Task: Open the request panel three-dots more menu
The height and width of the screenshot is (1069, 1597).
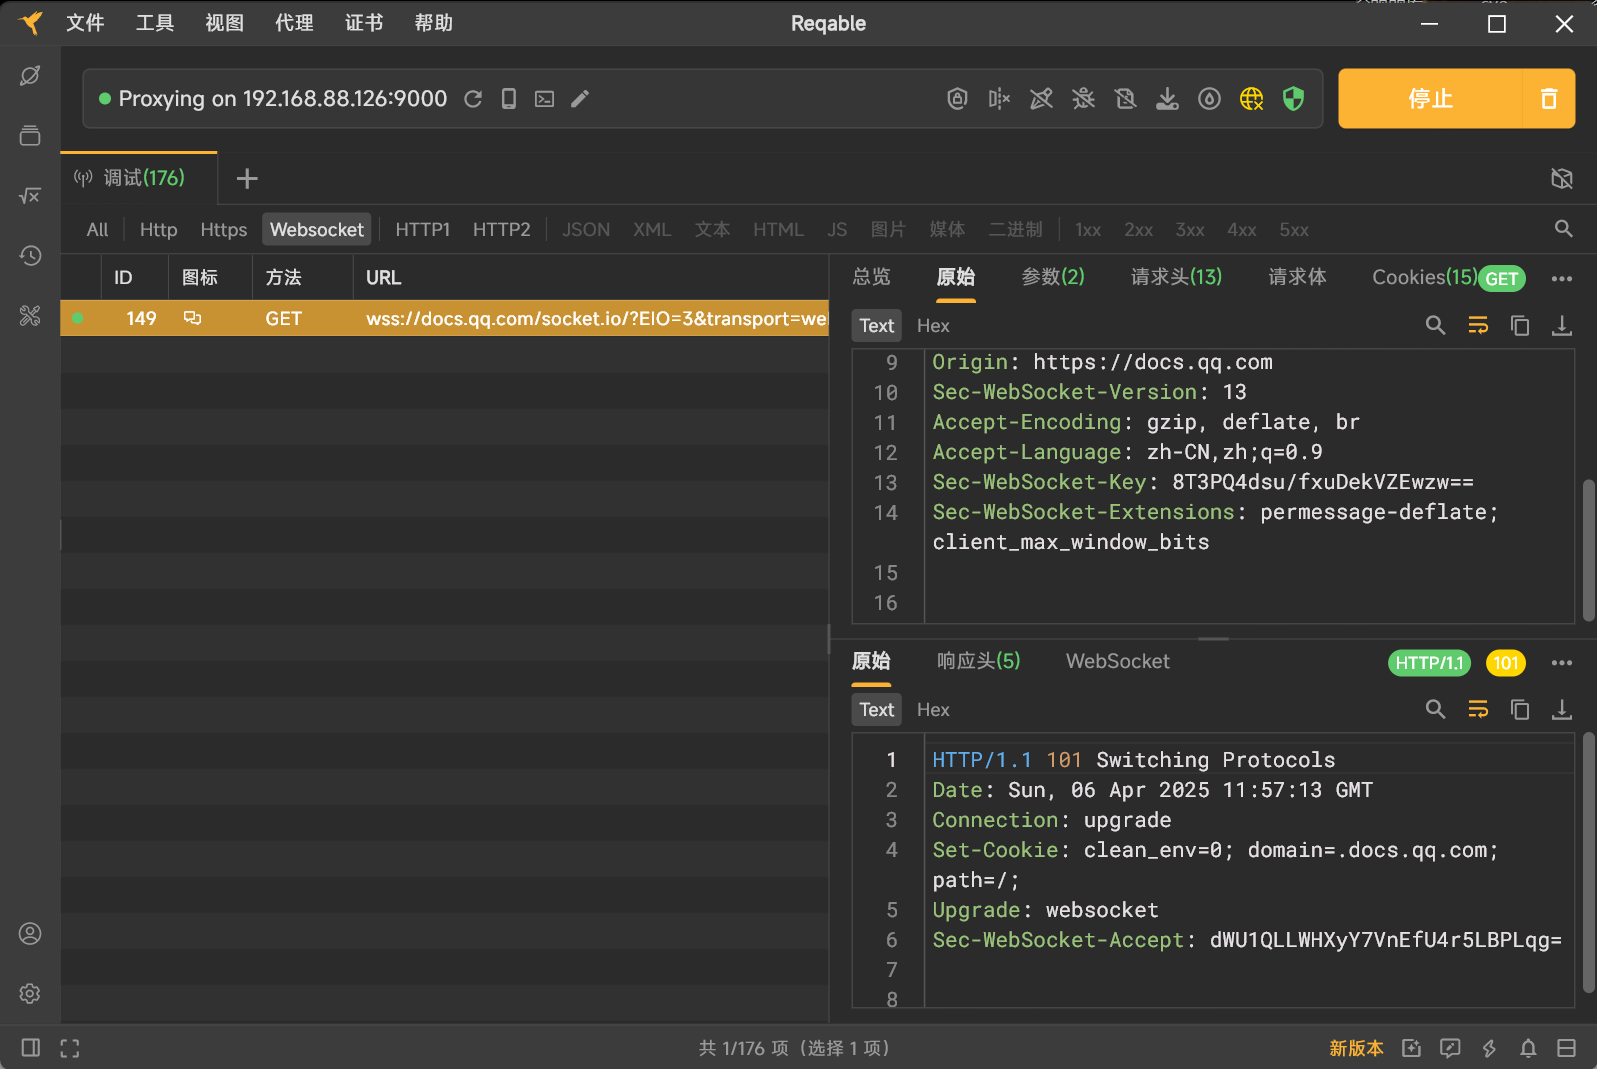Action: (x=1561, y=278)
